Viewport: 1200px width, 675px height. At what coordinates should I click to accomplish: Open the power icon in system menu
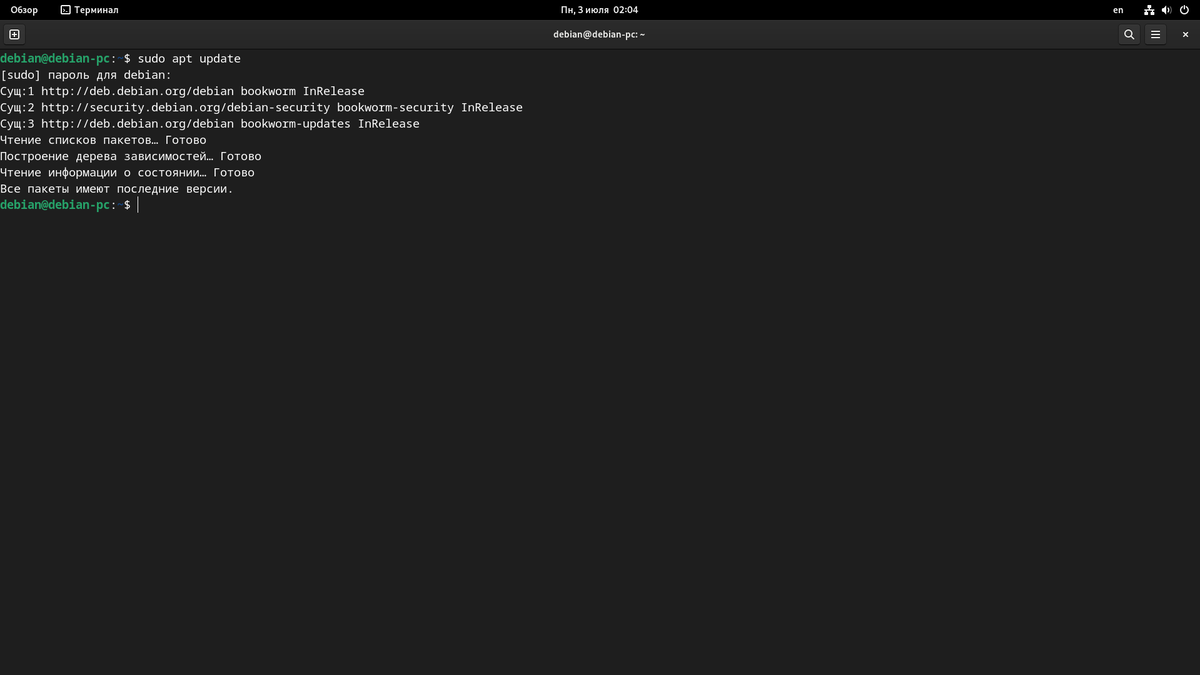click(x=1184, y=10)
